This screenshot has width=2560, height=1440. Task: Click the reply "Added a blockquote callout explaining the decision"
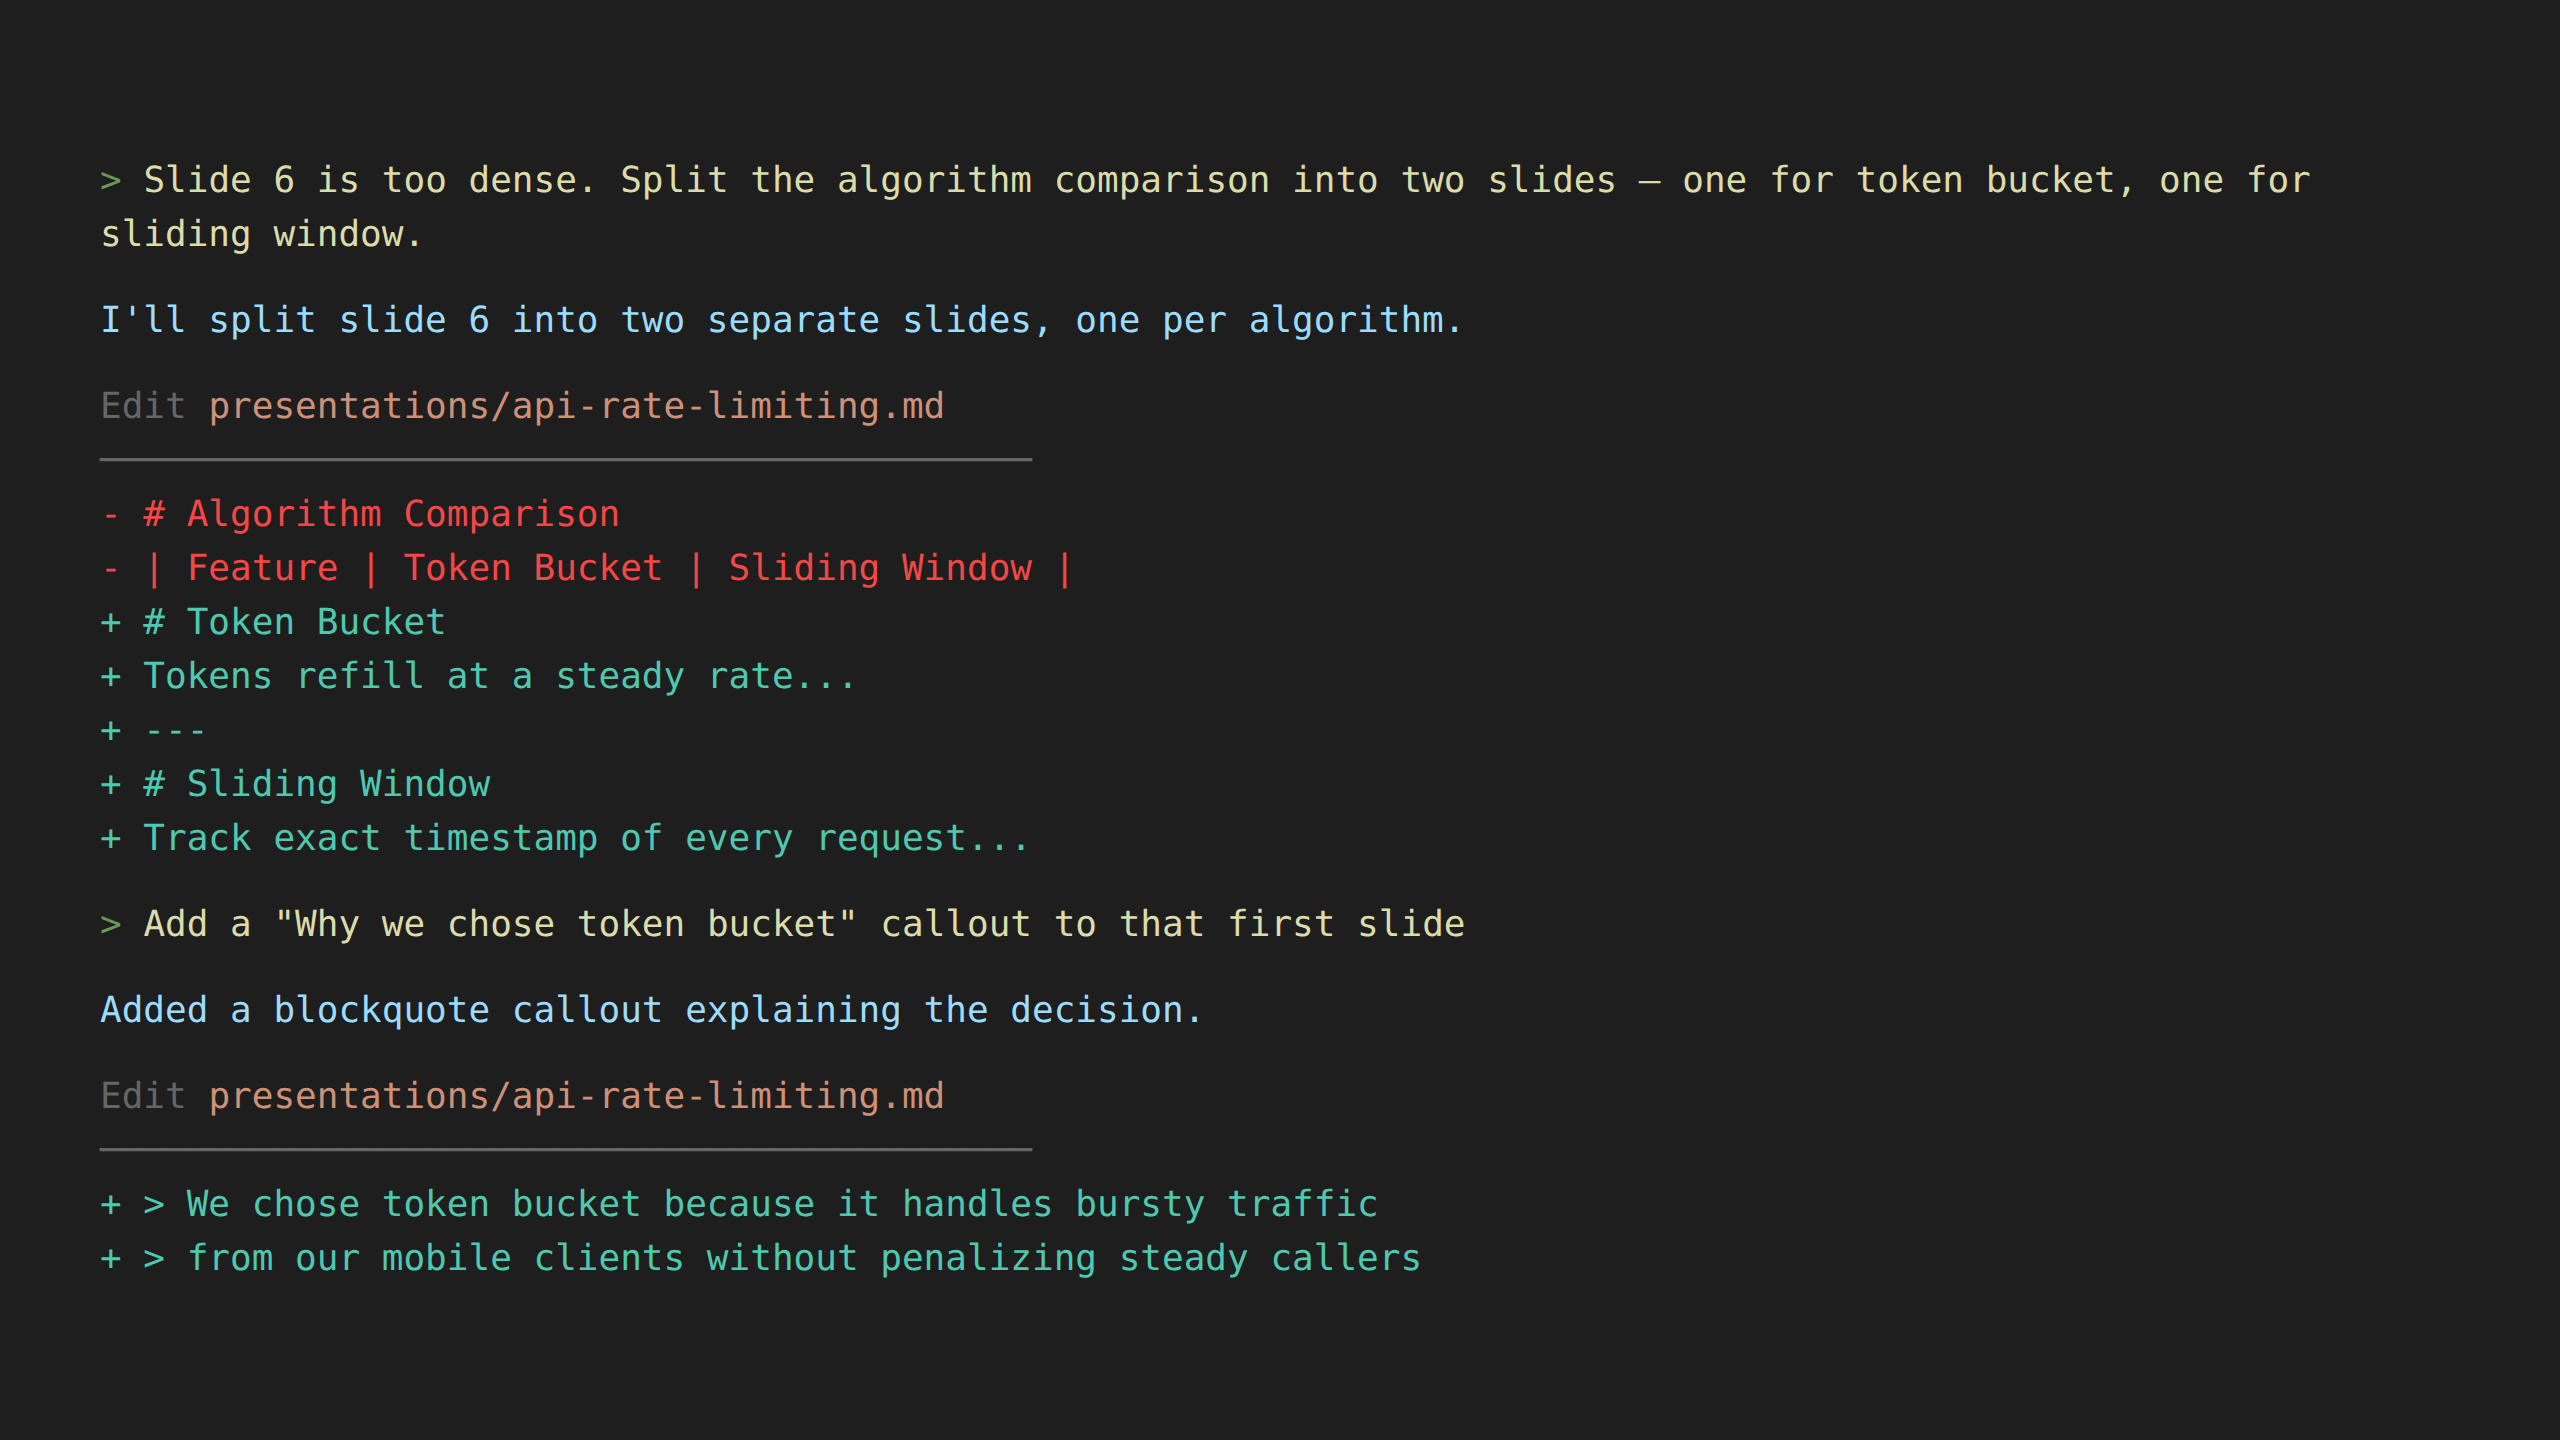point(650,1011)
